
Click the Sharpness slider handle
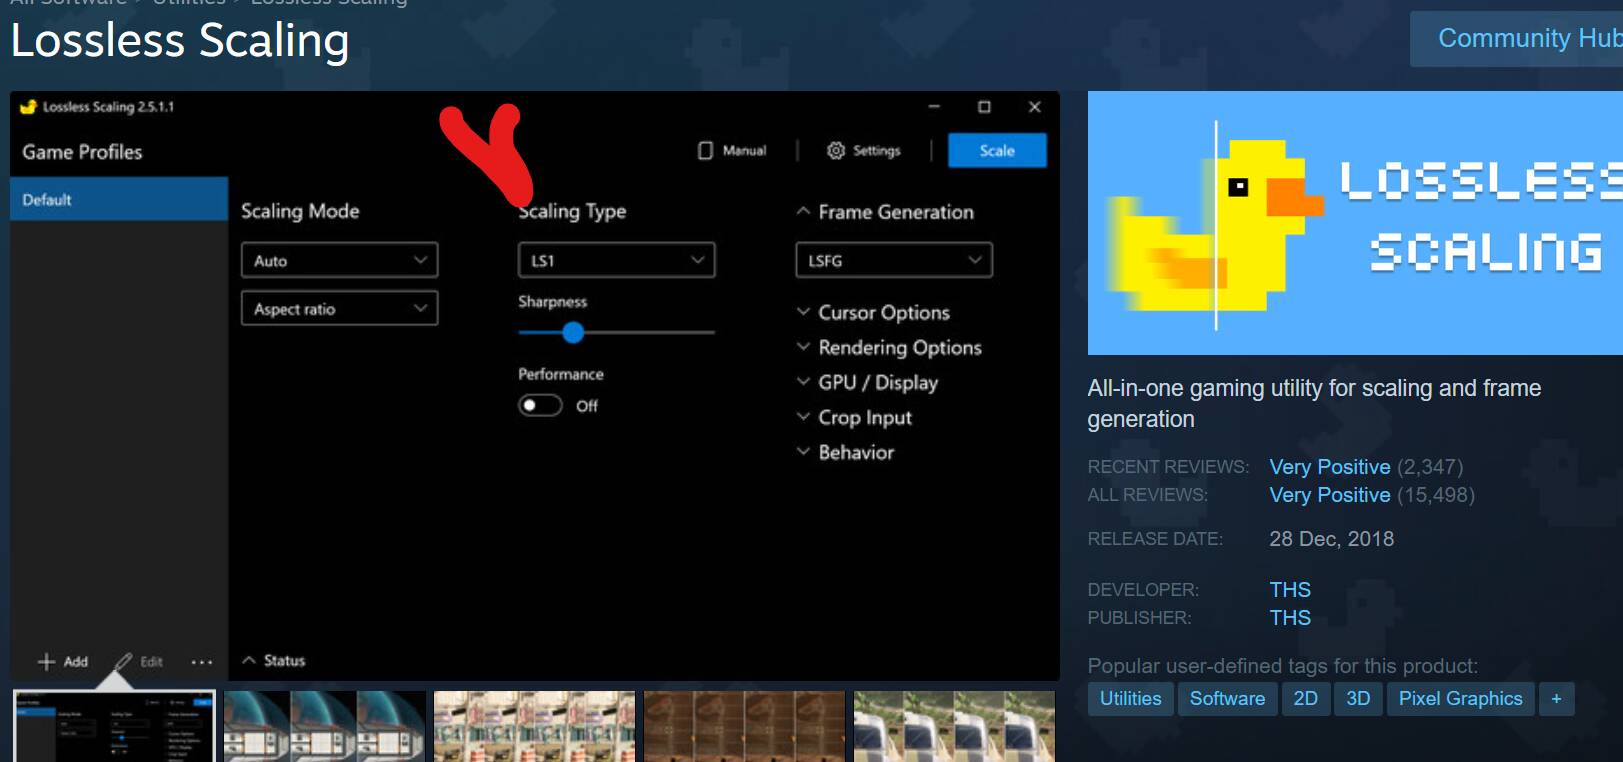[x=573, y=333]
